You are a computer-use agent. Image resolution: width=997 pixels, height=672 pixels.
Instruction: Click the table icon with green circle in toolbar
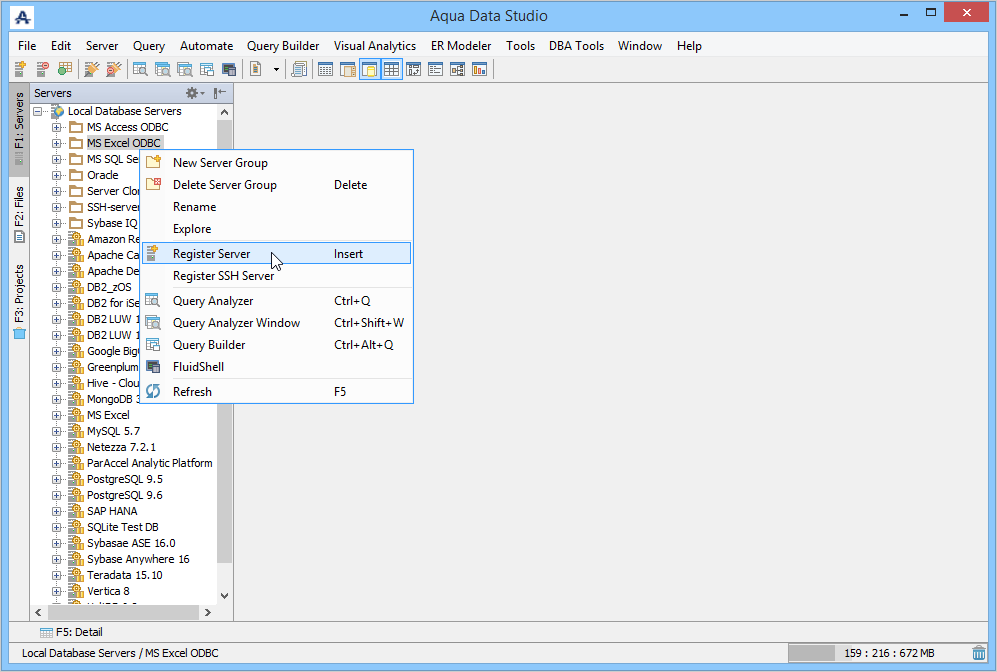(64, 69)
